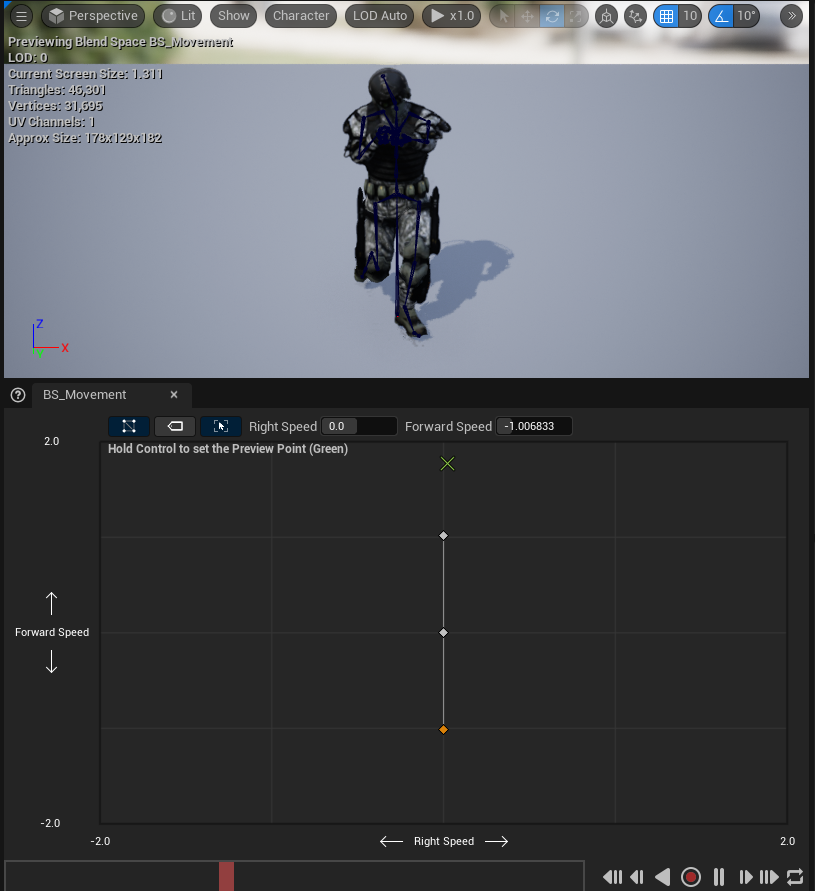Click the preview point interaction icon
The image size is (815, 891).
click(x=220, y=425)
